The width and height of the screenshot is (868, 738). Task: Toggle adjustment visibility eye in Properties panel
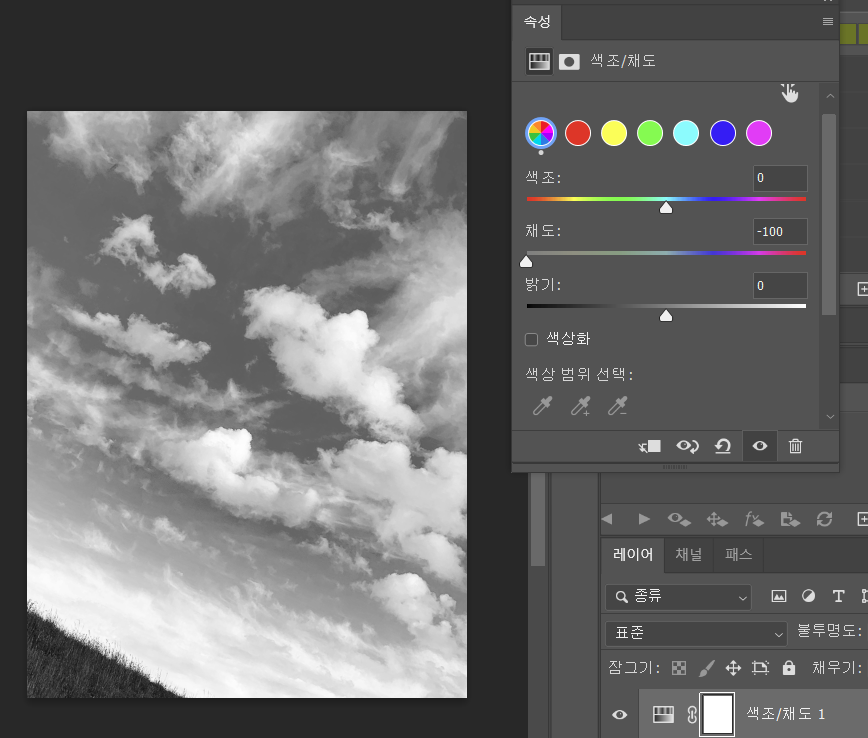(759, 446)
